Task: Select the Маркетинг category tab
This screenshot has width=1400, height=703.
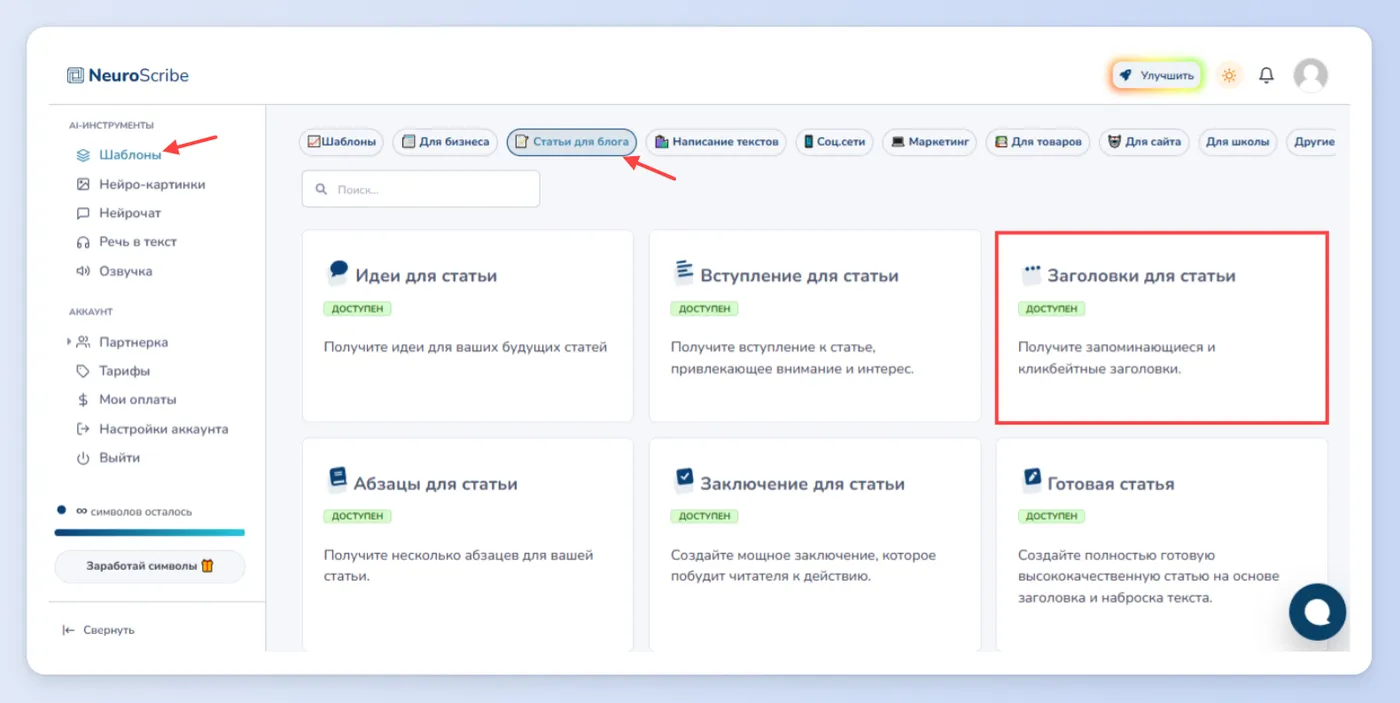Action: (930, 142)
